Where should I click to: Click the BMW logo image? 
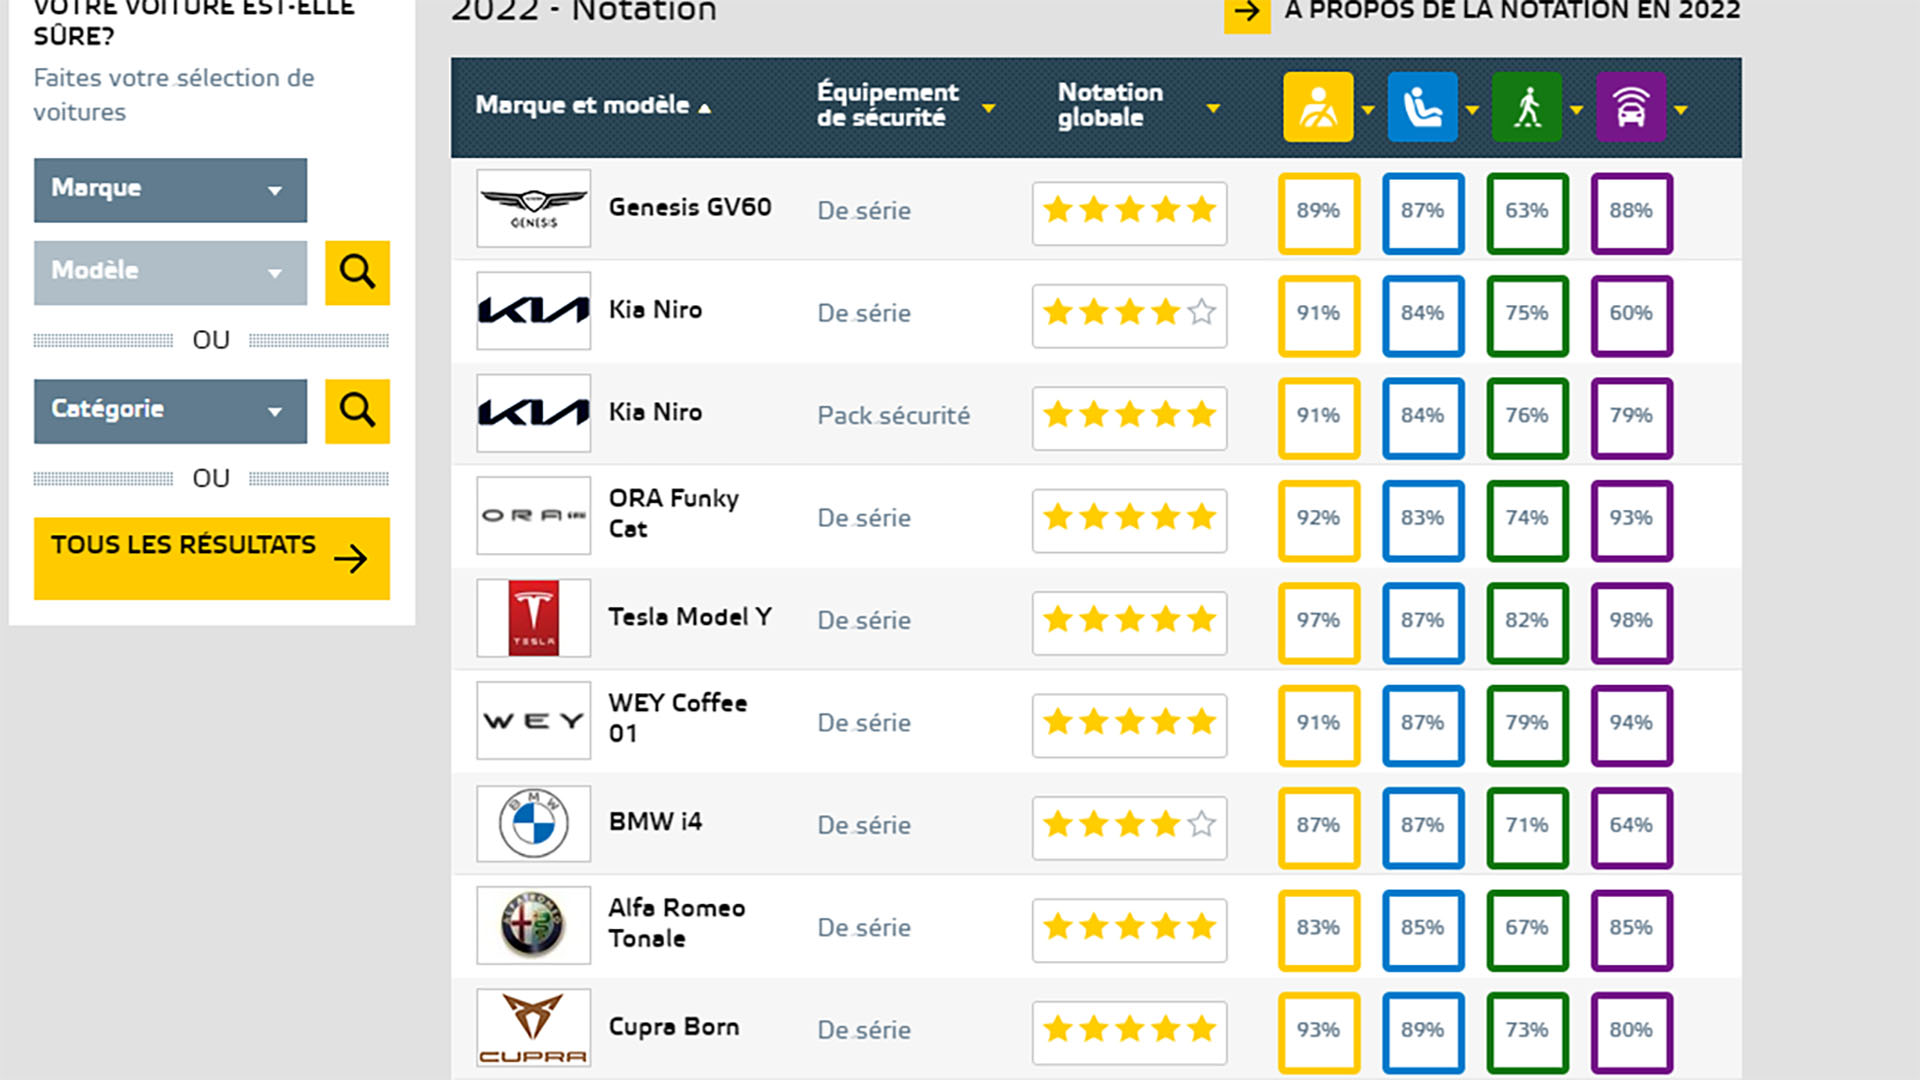click(x=533, y=823)
